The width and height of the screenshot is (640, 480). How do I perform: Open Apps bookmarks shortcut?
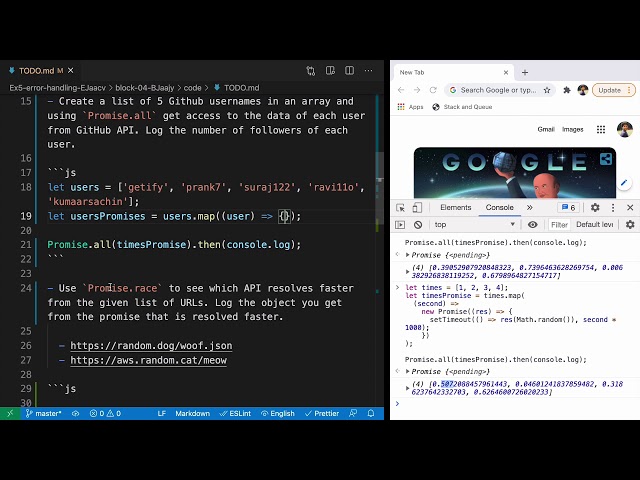pos(411,107)
